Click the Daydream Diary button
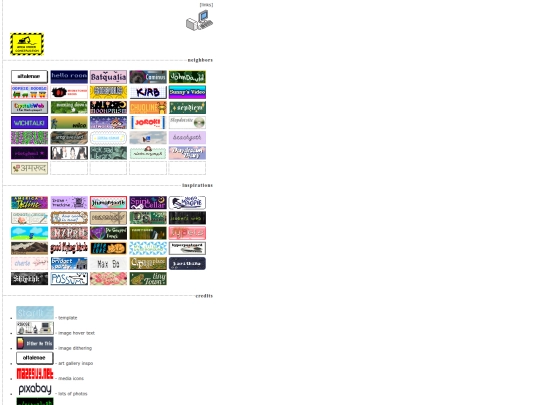 187,153
